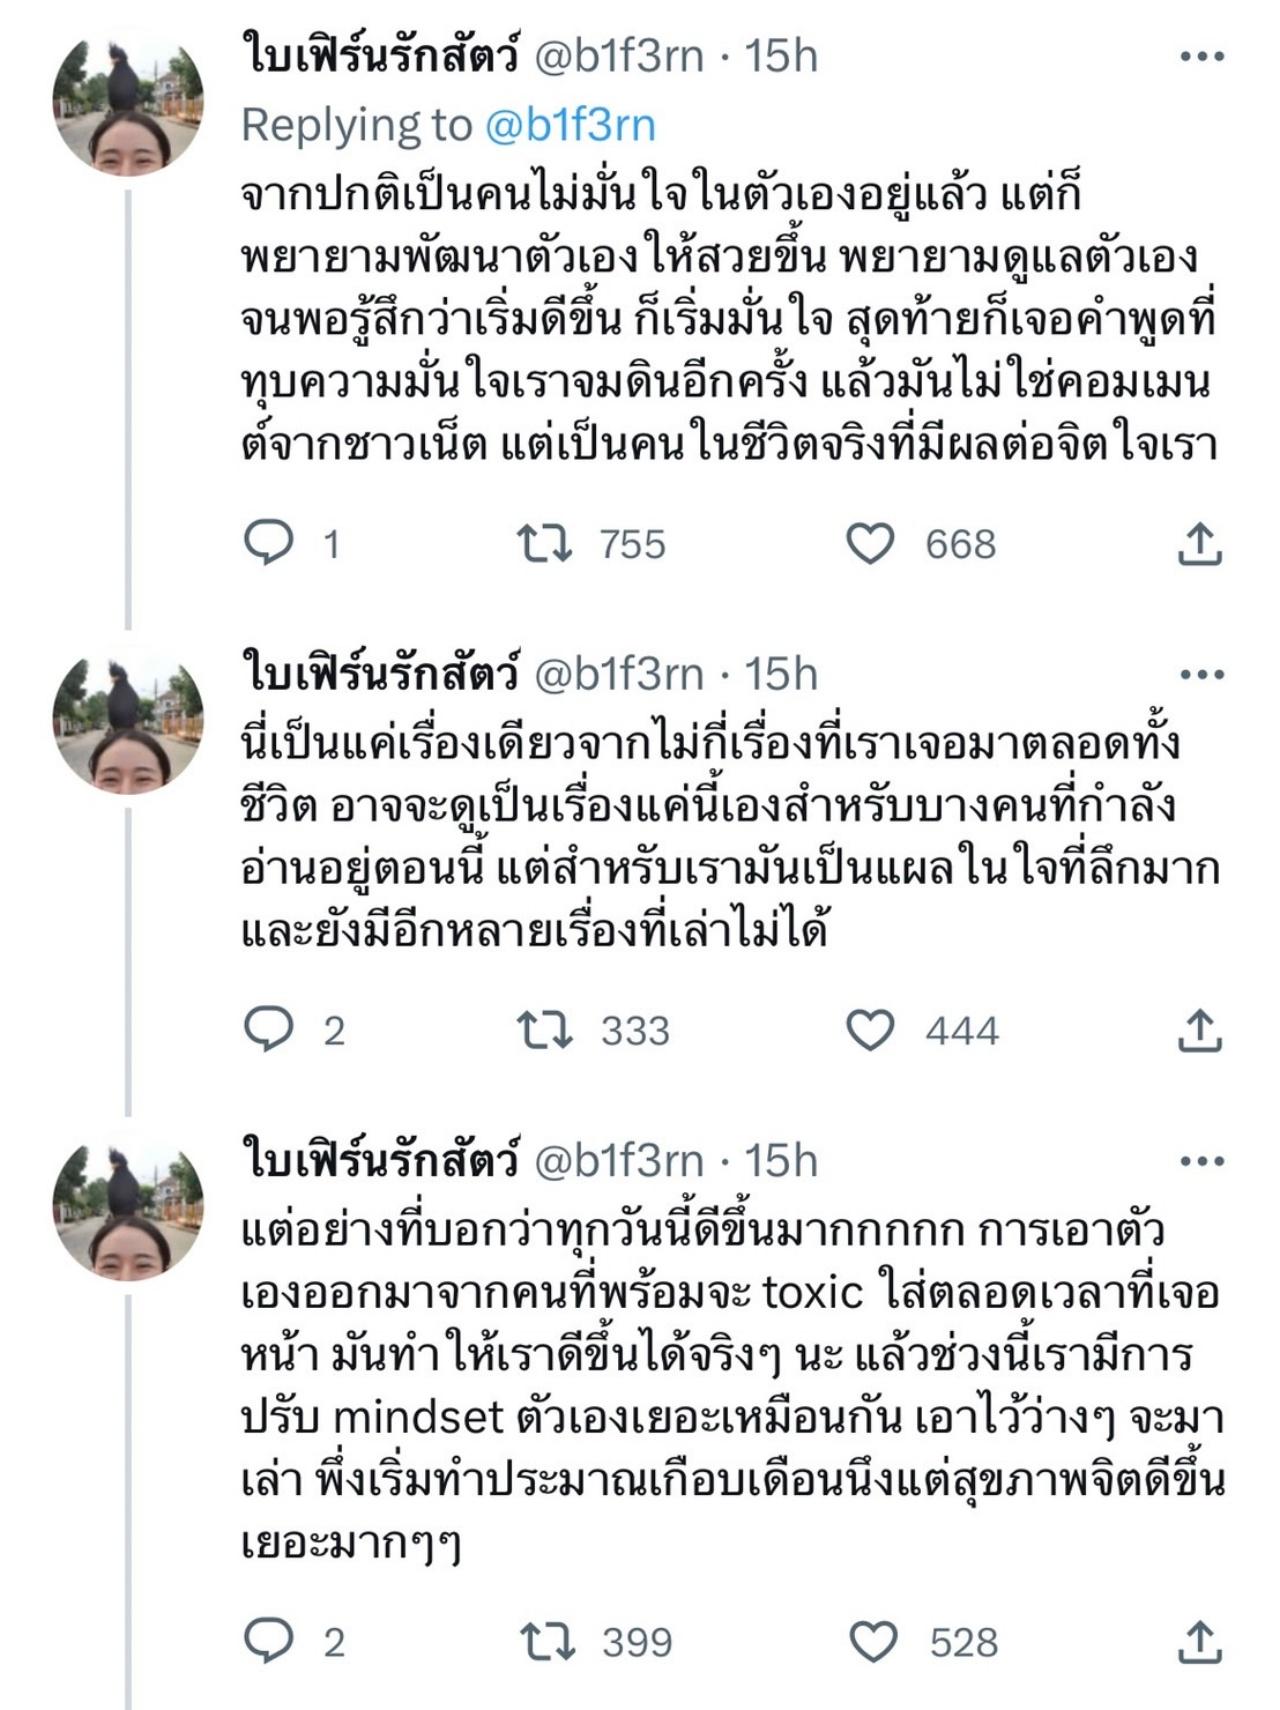Screen dimensions: 1280x1710
Task: Retweet the tweet with 399 retweets
Action: pos(547,1641)
